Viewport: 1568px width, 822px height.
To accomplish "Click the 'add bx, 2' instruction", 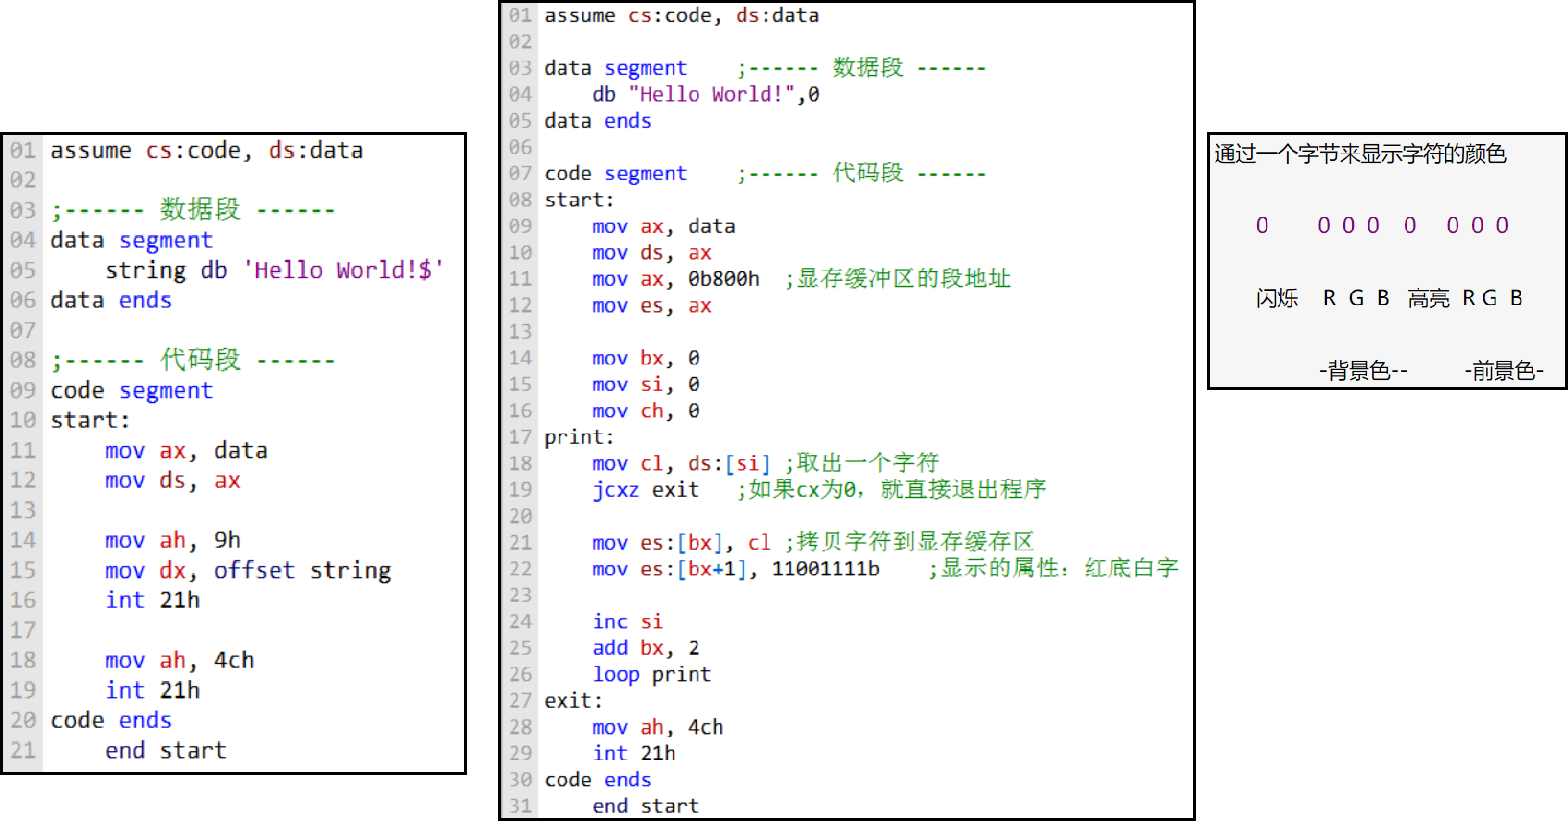I will tap(646, 648).
